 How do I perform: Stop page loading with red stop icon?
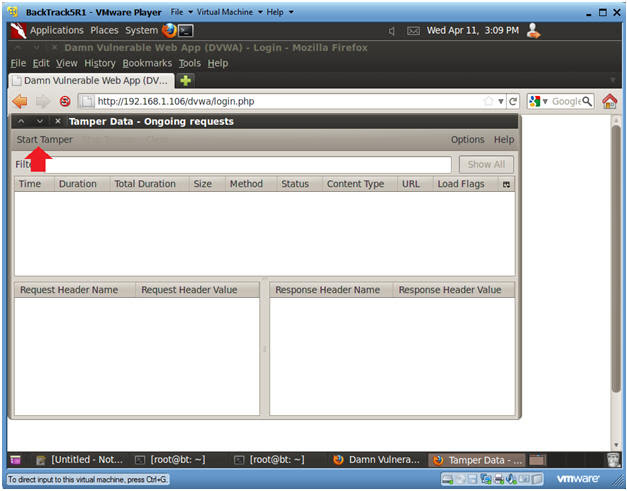(x=65, y=102)
